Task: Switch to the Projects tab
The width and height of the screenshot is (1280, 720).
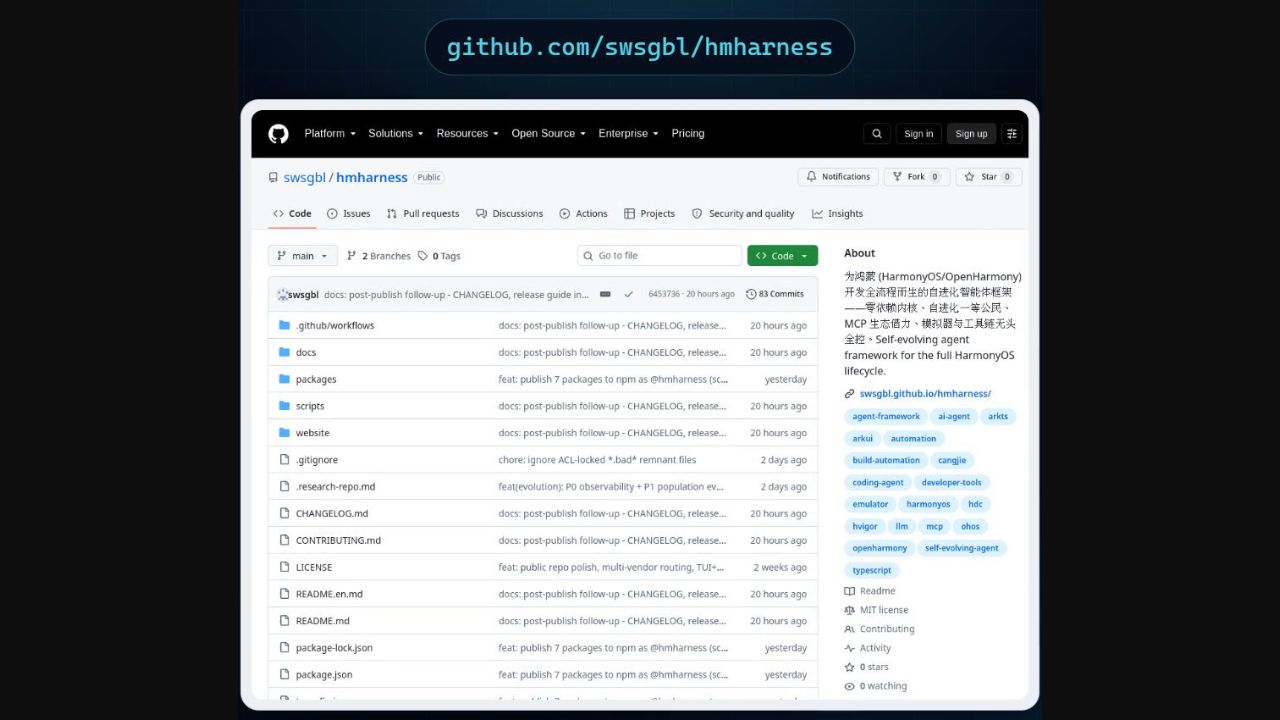Action: click(649, 214)
